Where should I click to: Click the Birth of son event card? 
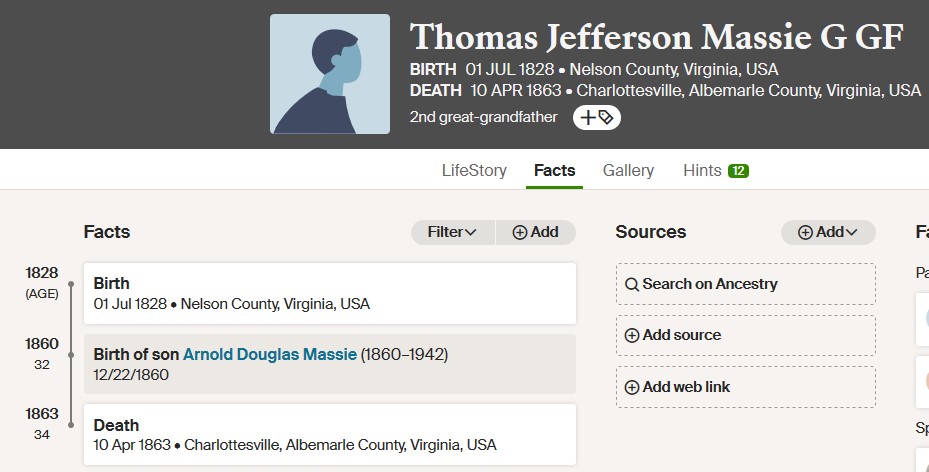coord(330,364)
